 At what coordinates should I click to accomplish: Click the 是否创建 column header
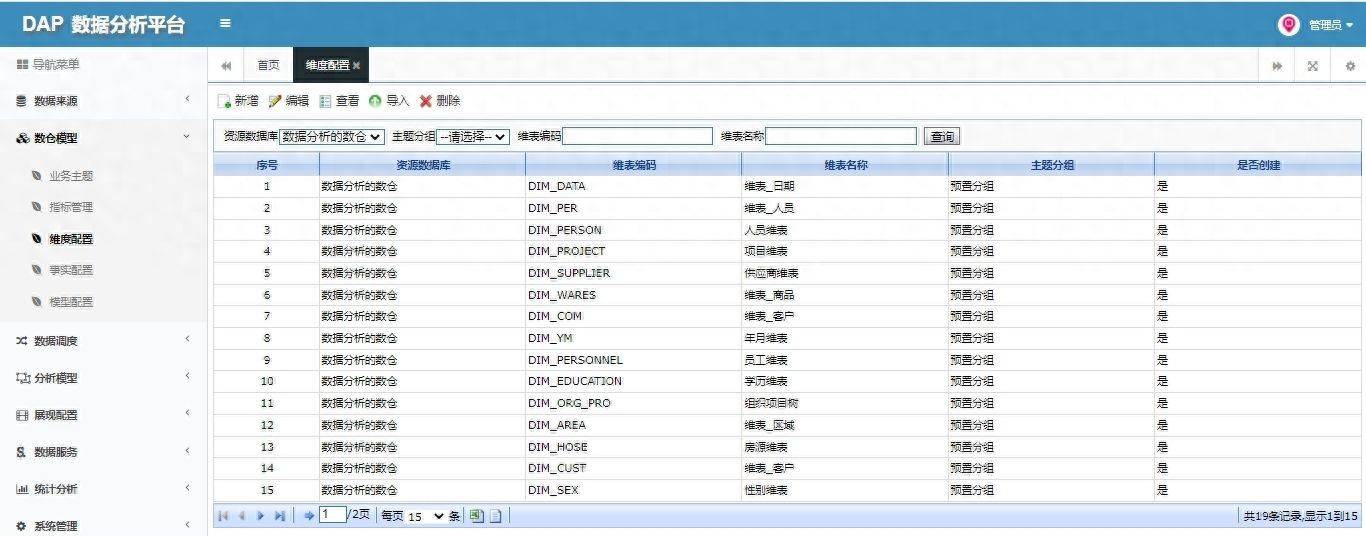(1258, 165)
